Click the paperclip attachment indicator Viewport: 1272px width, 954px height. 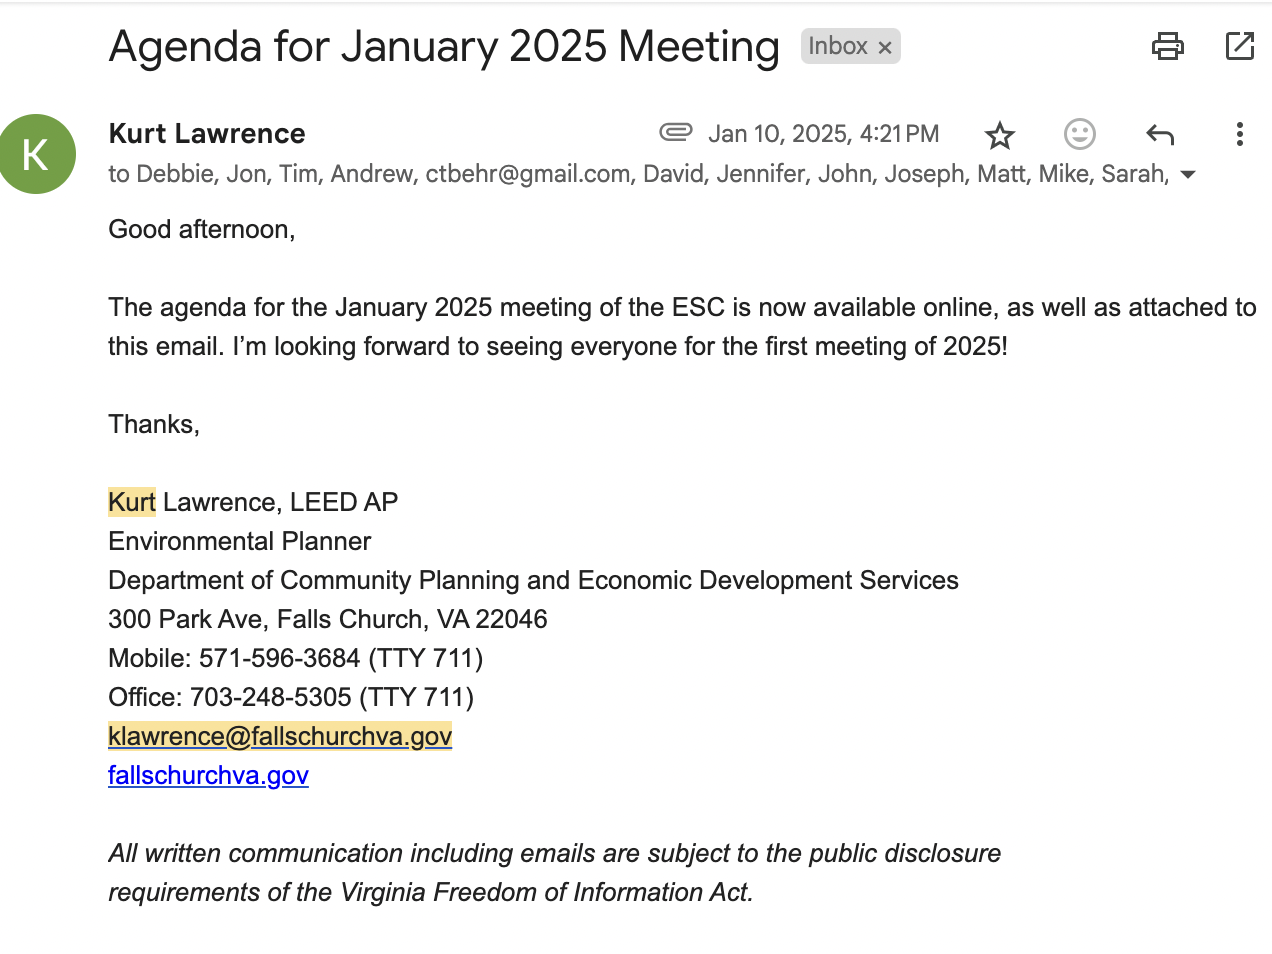[676, 132]
